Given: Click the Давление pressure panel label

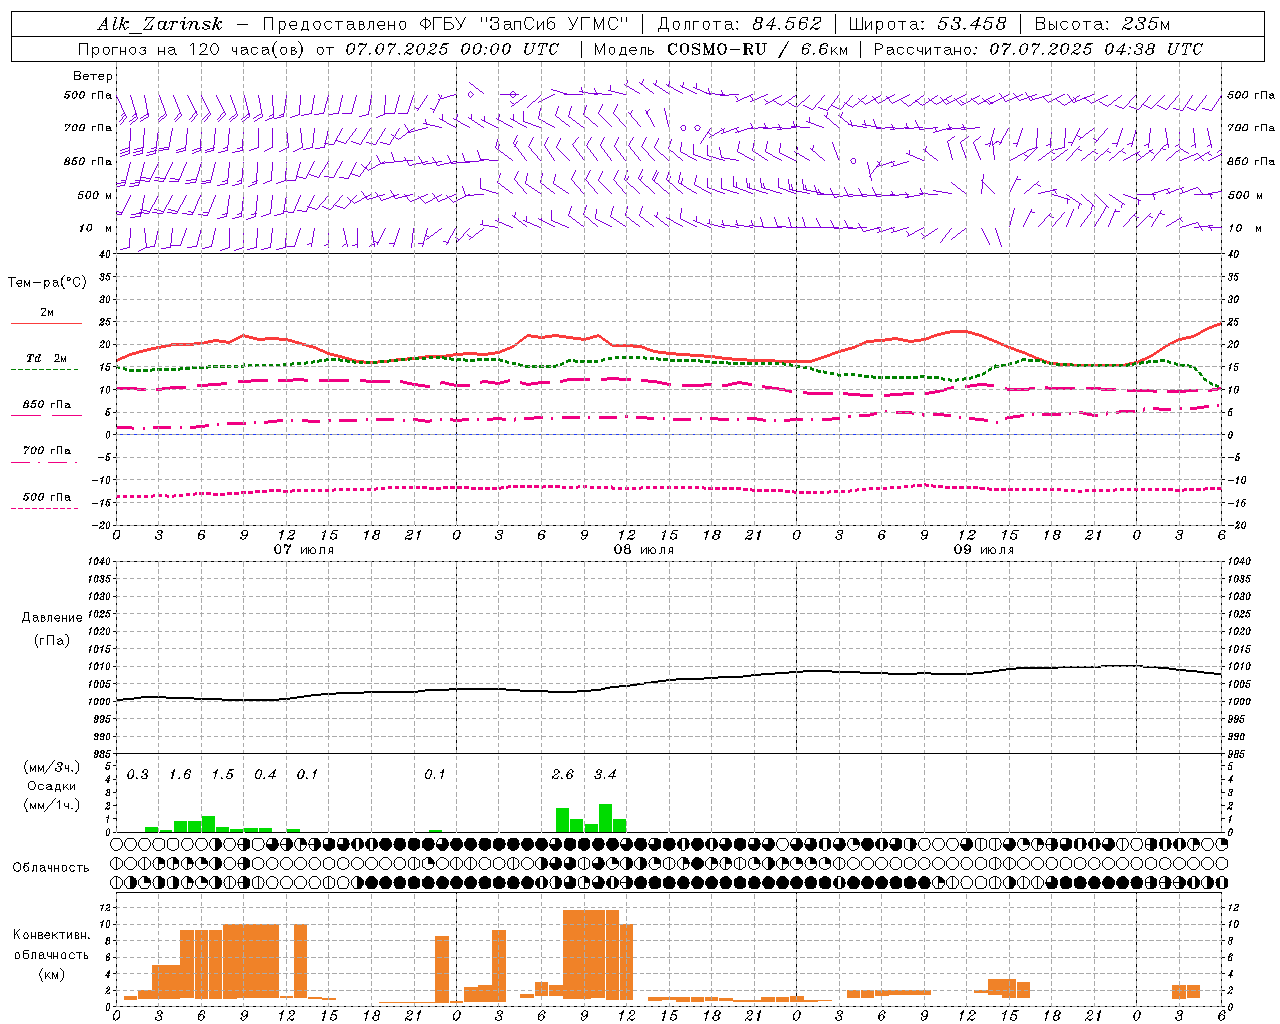Looking at the screenshot, I should tap(52, 618).
